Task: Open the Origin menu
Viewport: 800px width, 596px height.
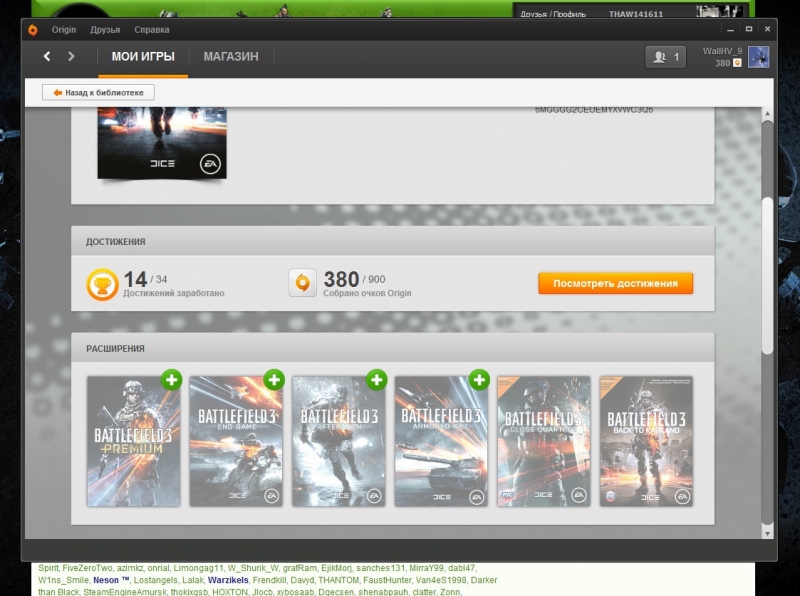Action: (x=64, y=30)
